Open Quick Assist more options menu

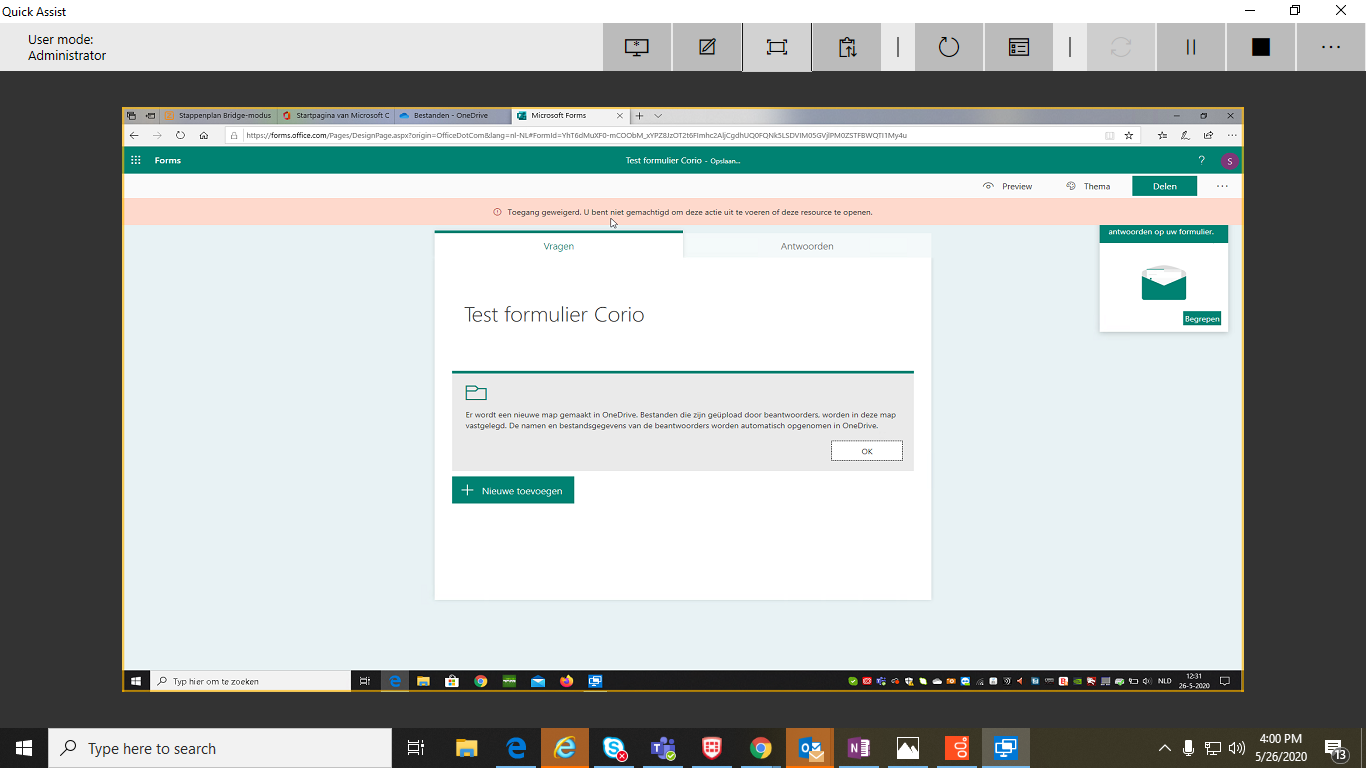pos(1330,46)
